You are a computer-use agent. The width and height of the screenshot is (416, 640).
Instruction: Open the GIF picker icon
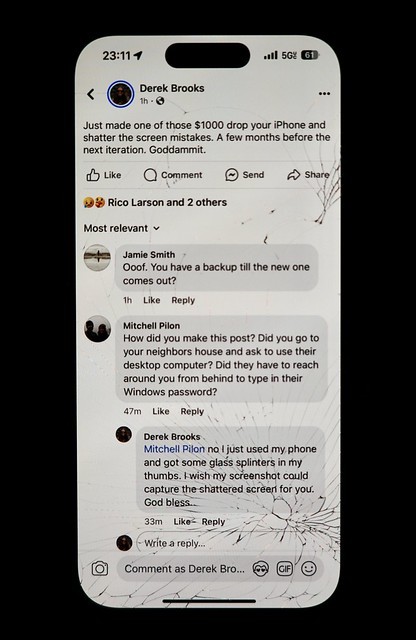coord(285,569)
